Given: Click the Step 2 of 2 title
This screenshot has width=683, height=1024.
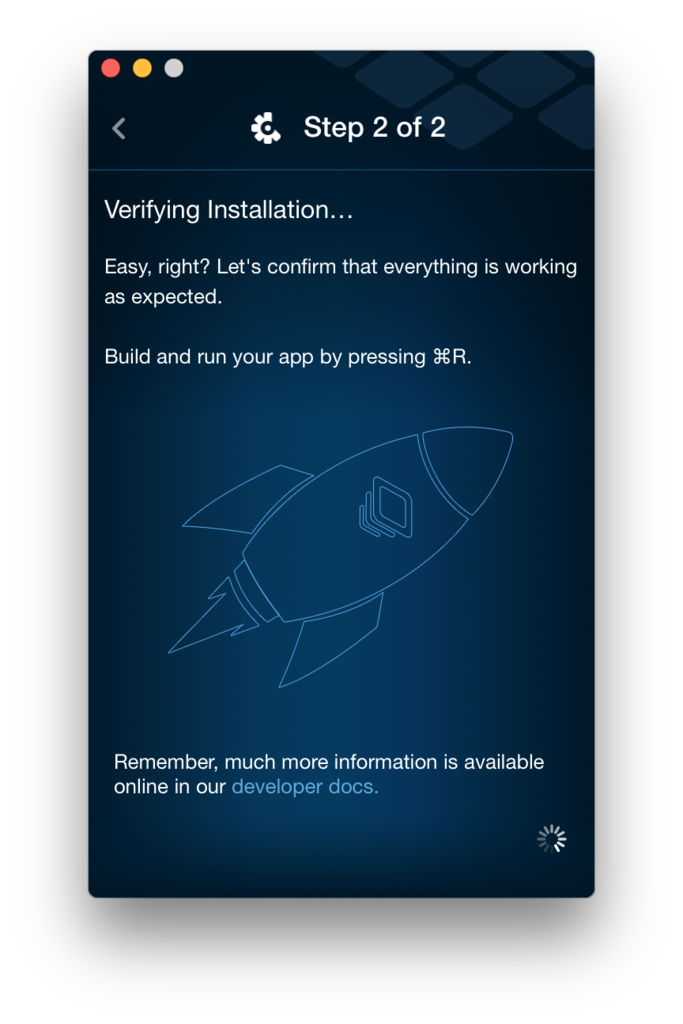Looking at the screenshot, I should [375, 127].
